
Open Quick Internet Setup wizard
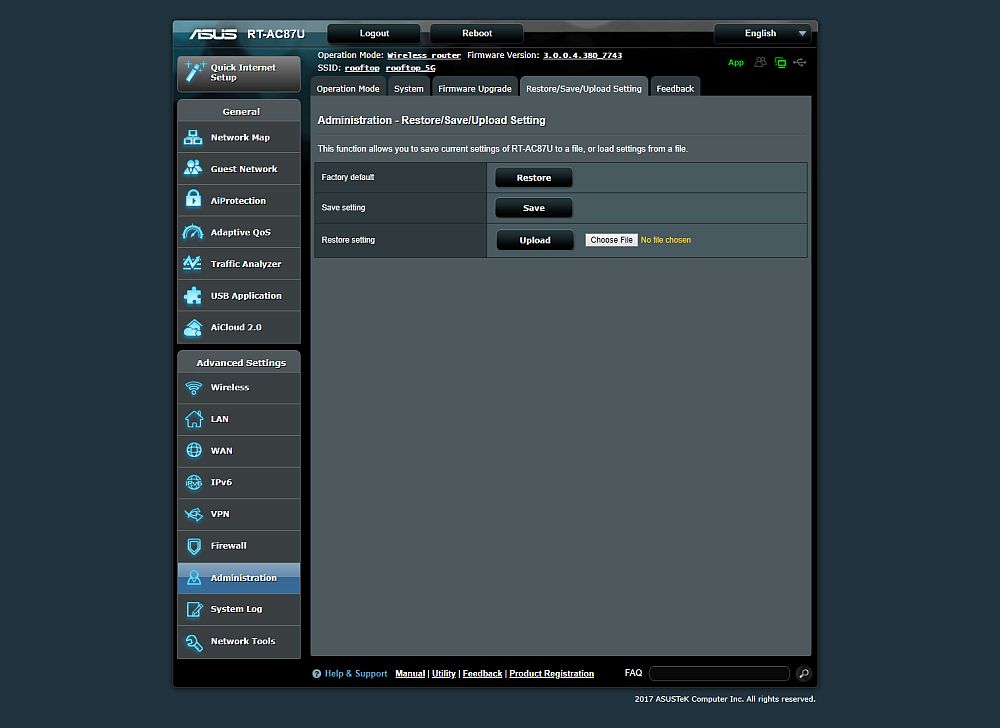tap(238, 73)
